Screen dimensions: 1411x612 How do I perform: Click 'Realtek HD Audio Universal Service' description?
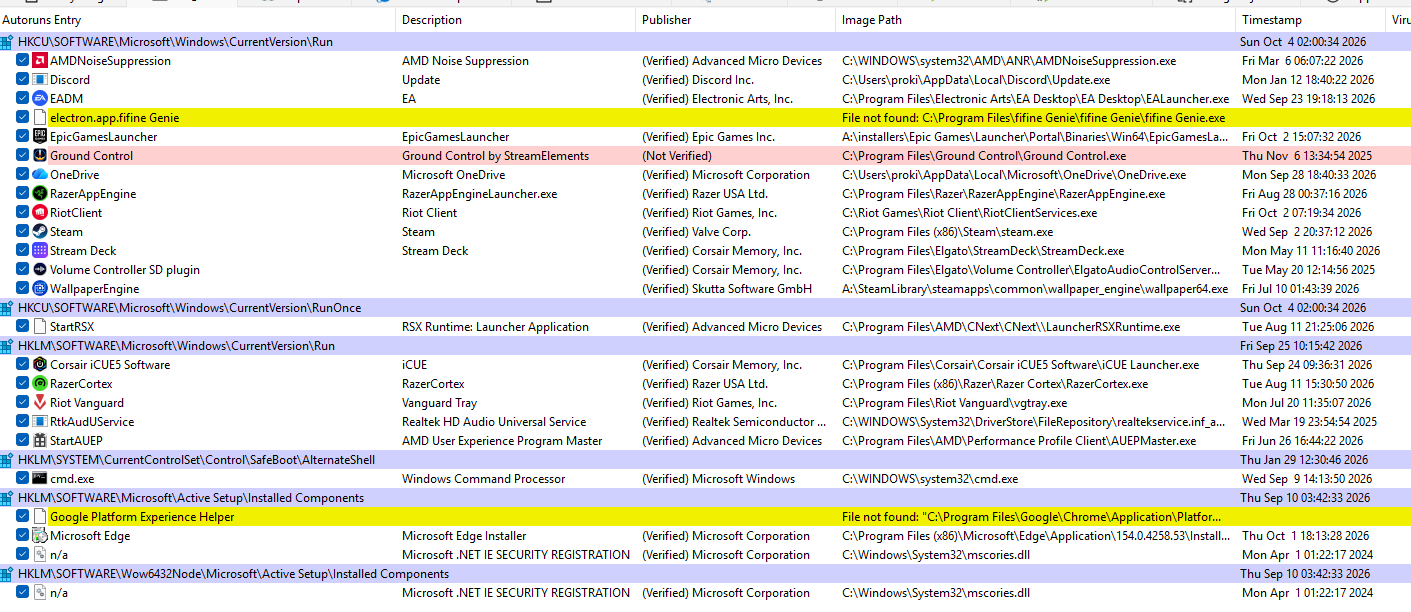coord(494,422)
